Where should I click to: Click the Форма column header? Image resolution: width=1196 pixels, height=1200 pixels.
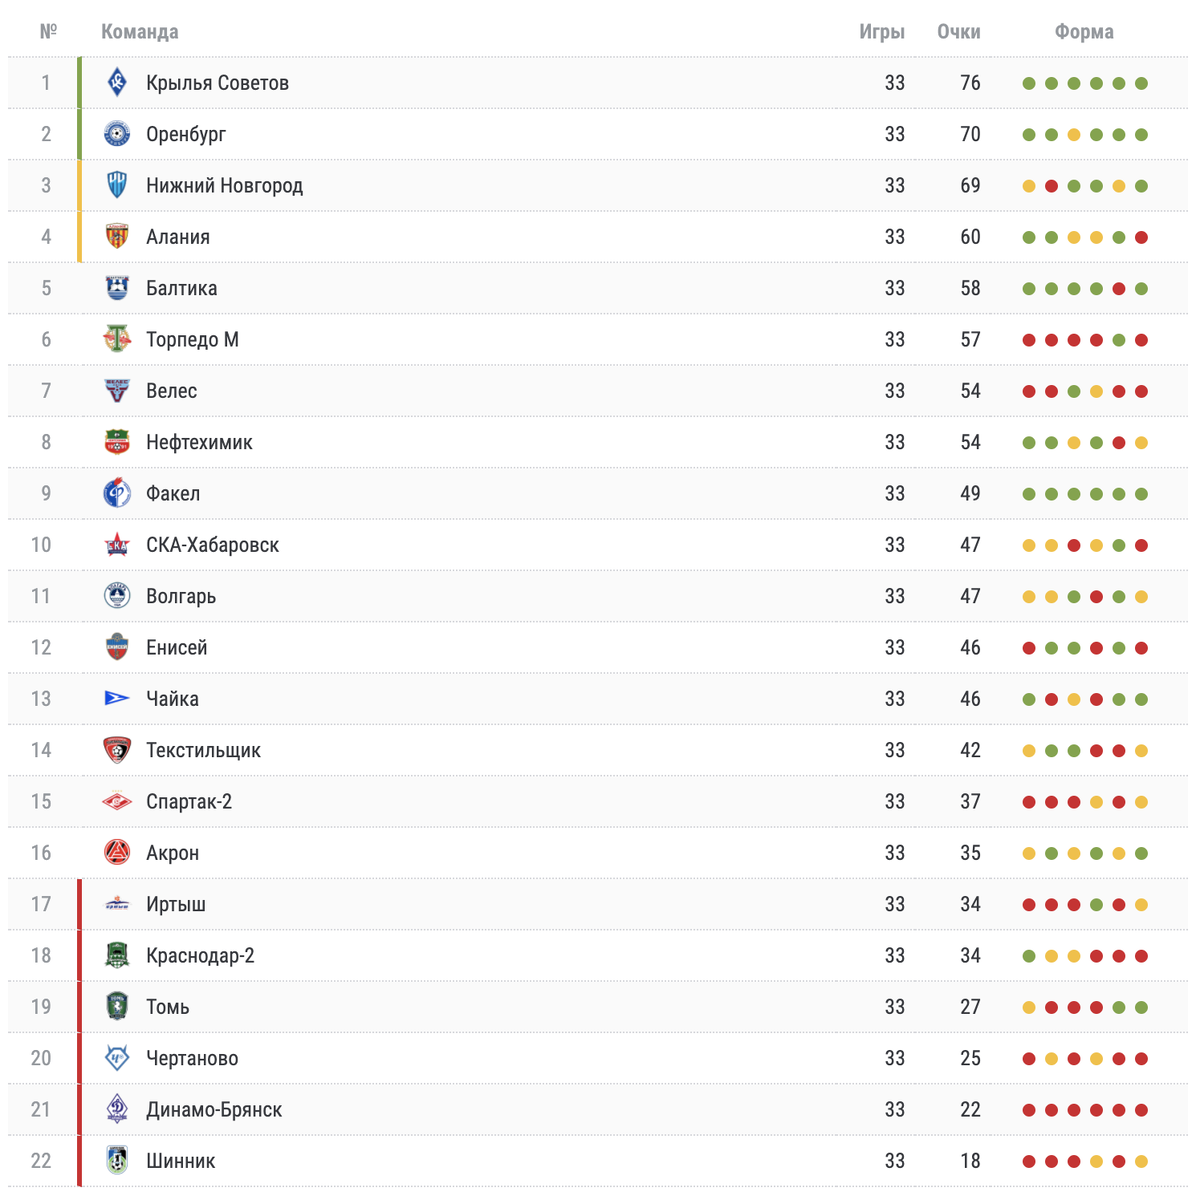(1084, 32)
